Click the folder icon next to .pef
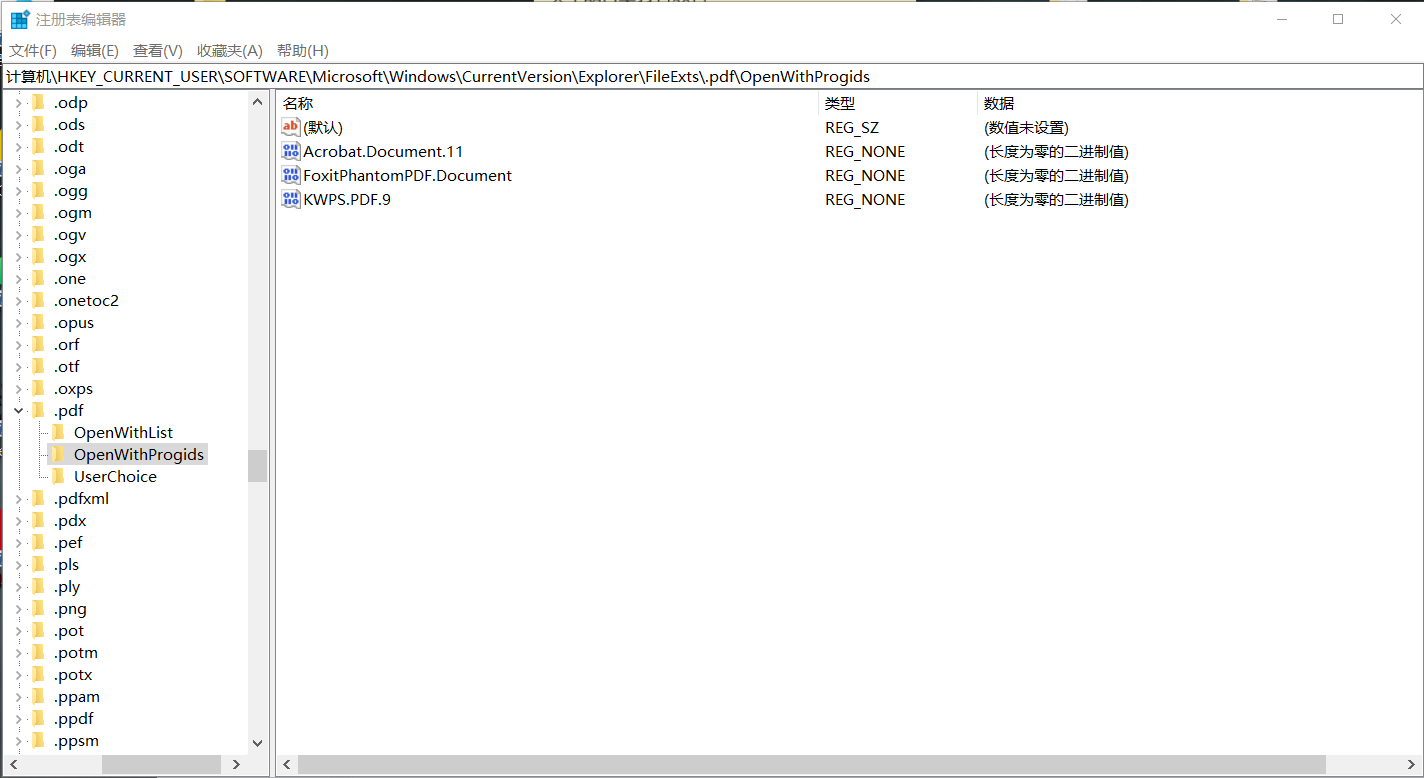 coord(39,542)
